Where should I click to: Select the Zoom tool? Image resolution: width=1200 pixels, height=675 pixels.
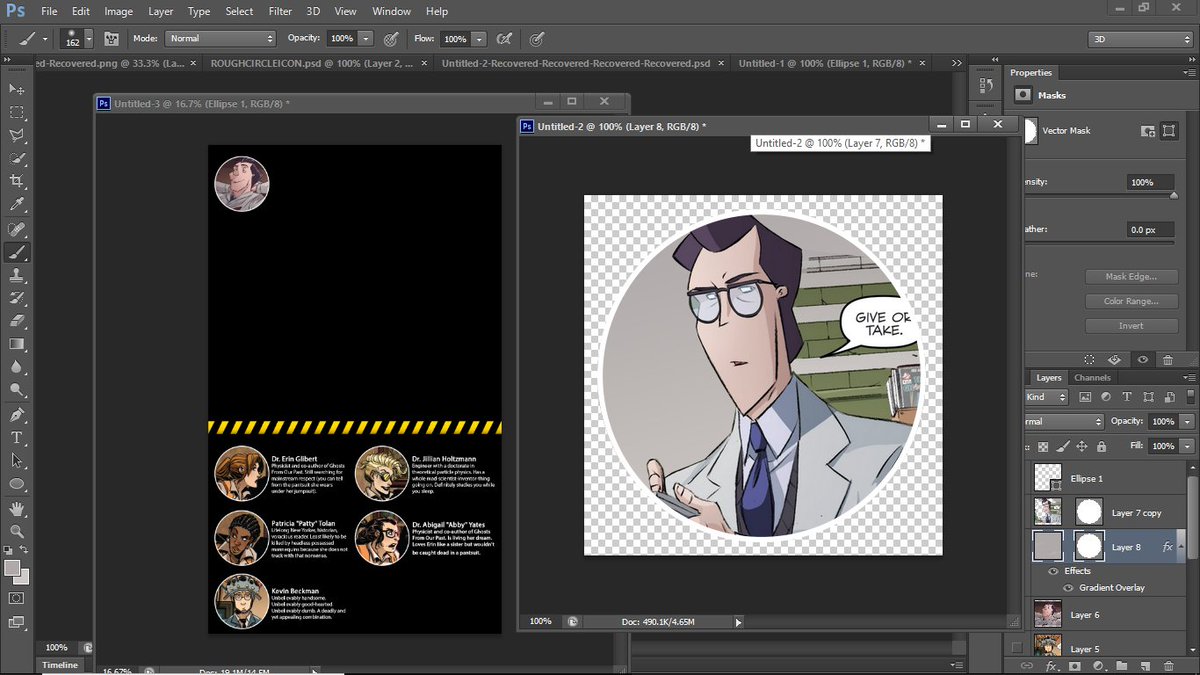pyautogui.click(x=17, y=532)
